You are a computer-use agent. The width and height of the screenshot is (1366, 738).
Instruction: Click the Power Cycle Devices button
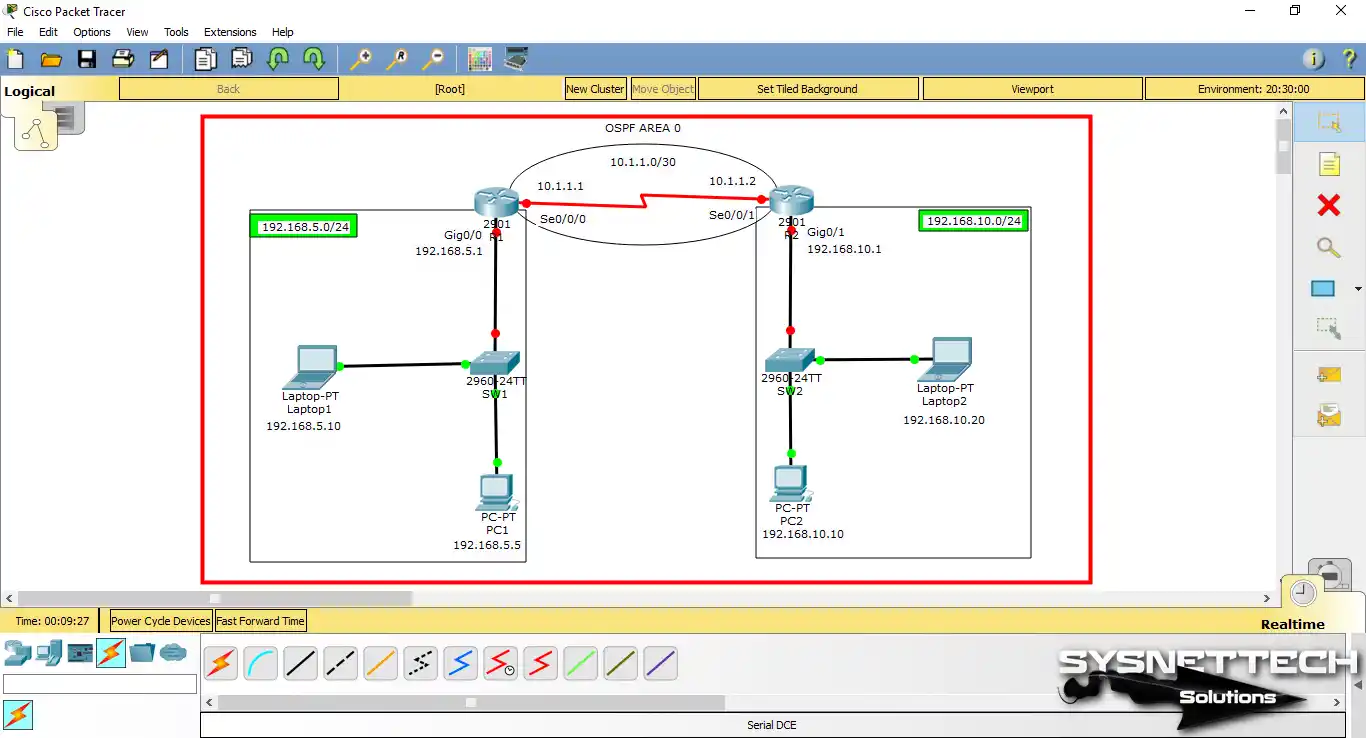pos(161,621)
